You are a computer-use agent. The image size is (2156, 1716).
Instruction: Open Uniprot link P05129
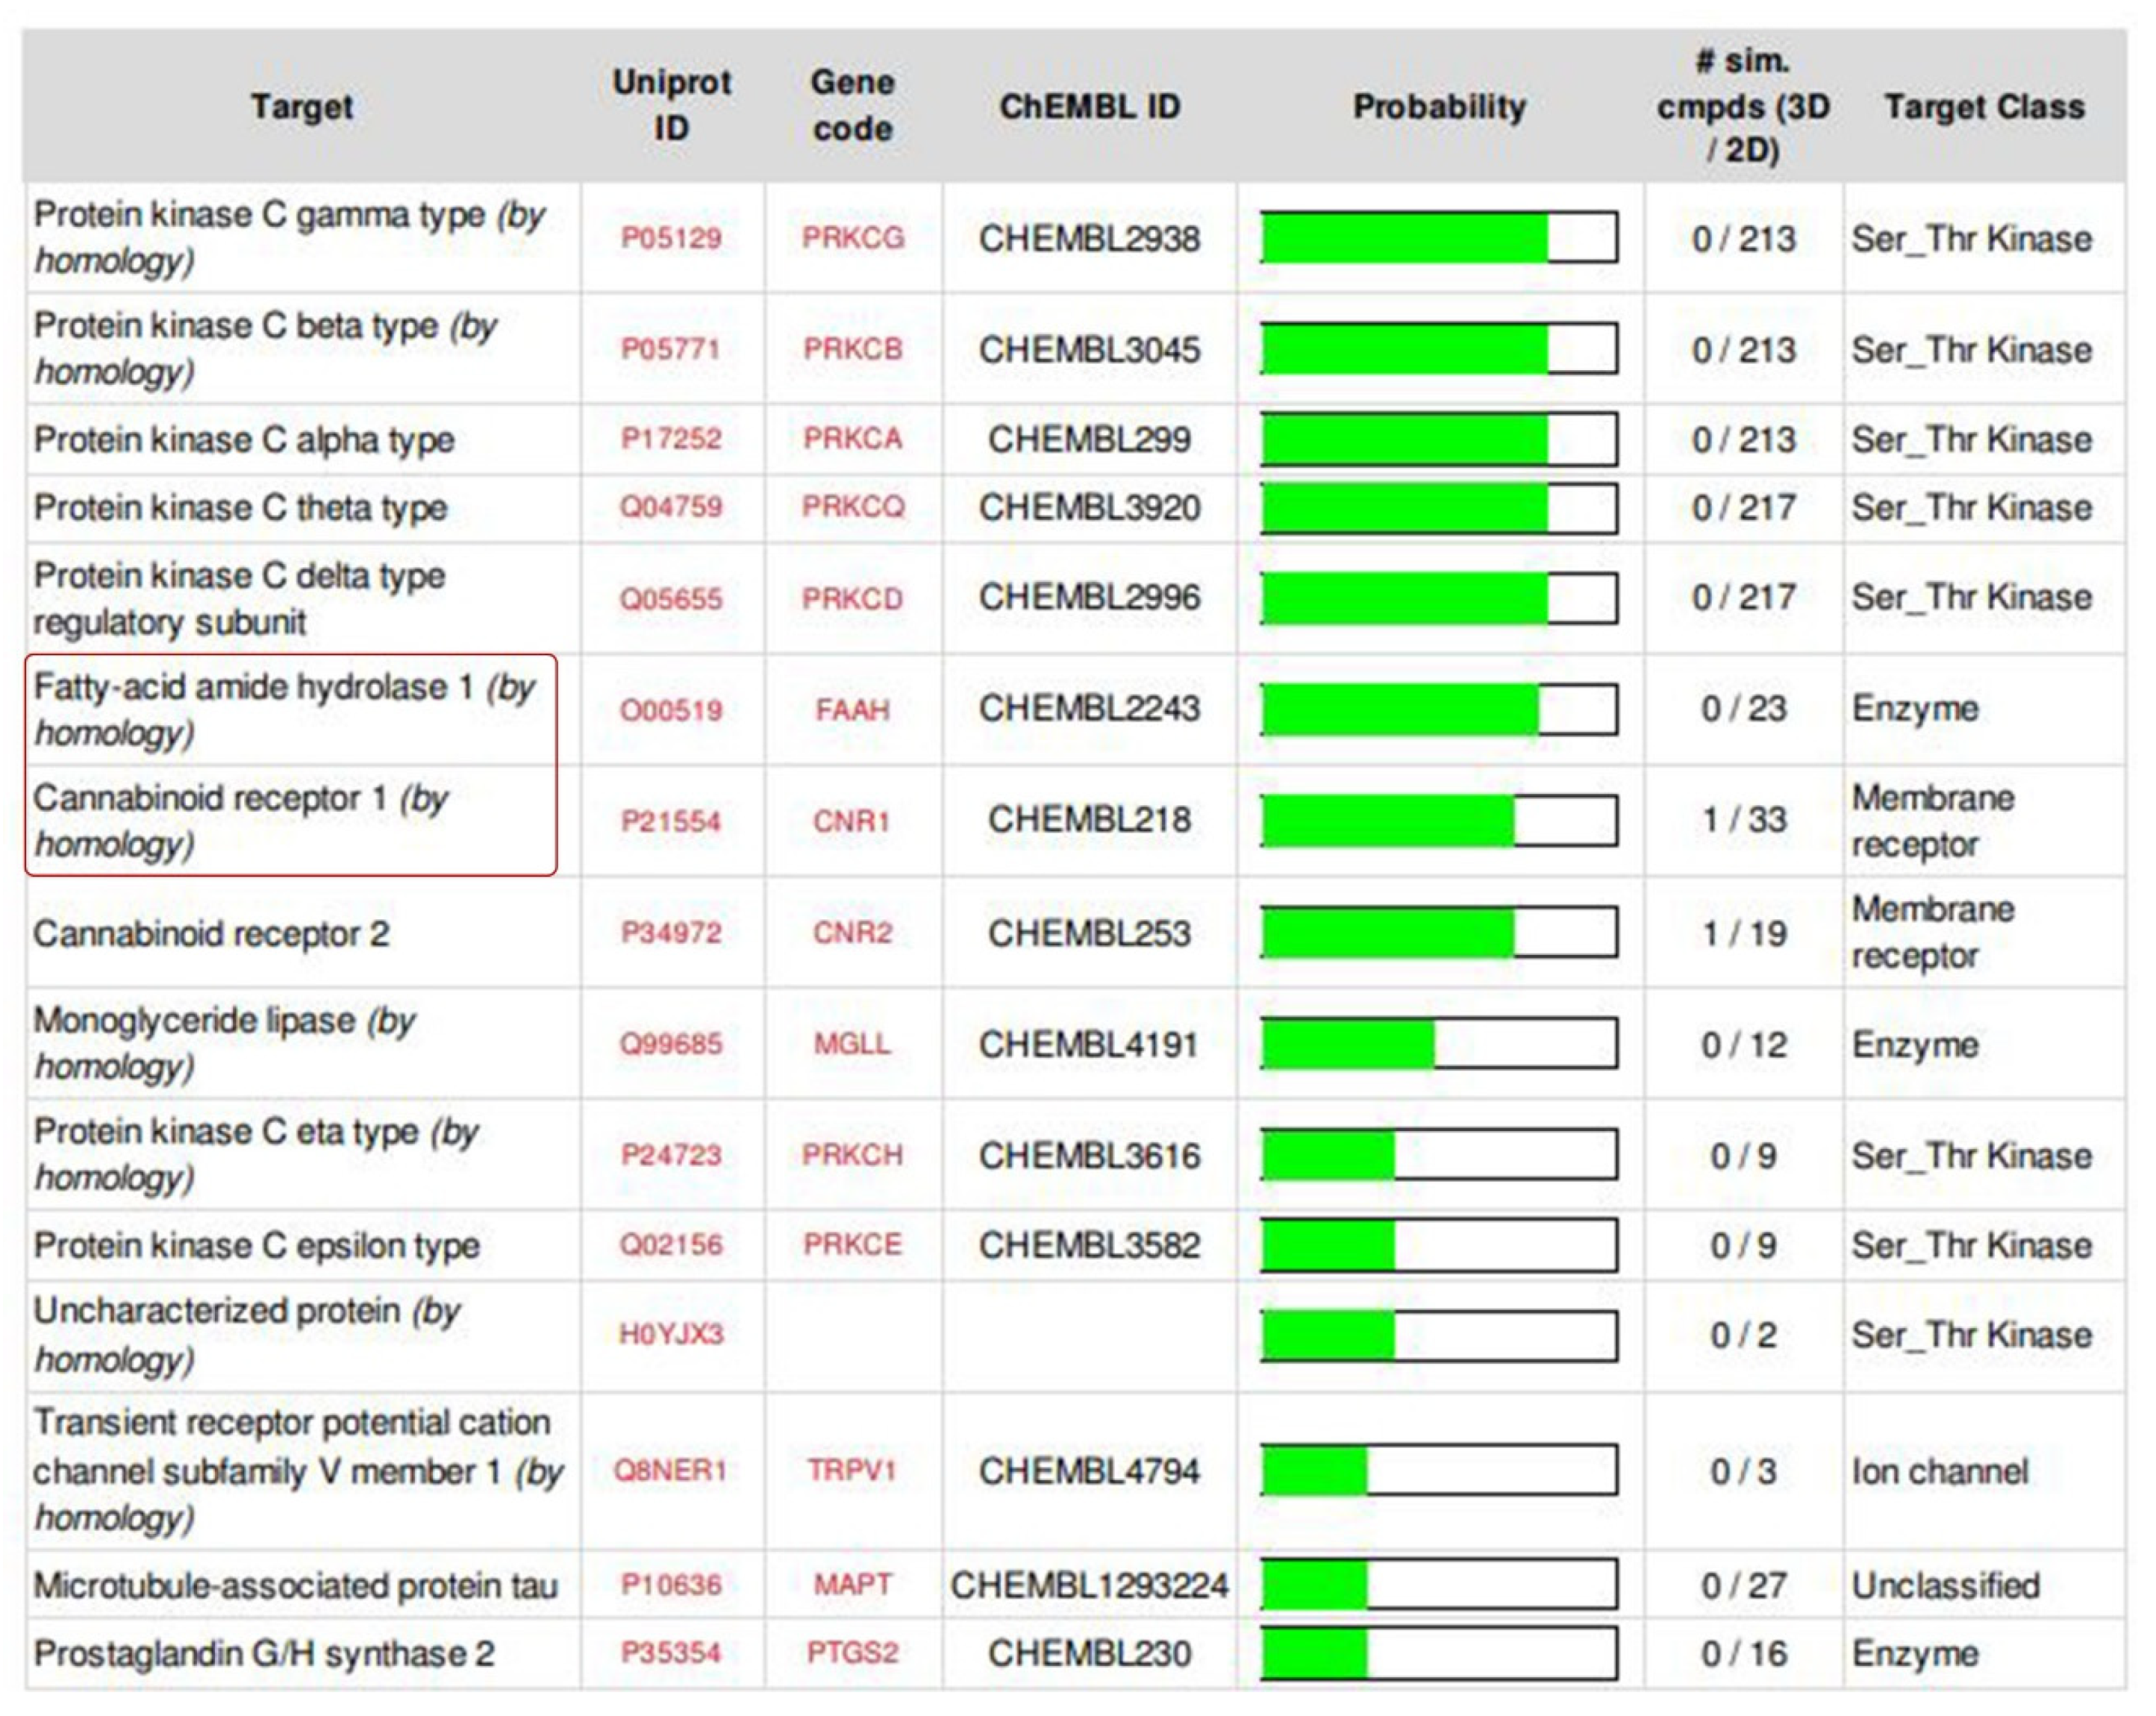670,238
